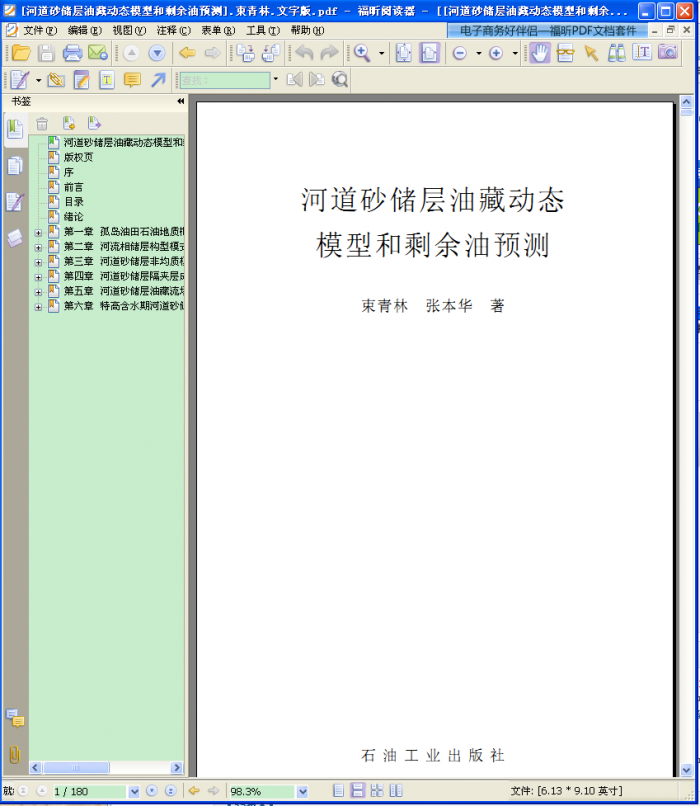Click the fit width icon

pos(429,52)
